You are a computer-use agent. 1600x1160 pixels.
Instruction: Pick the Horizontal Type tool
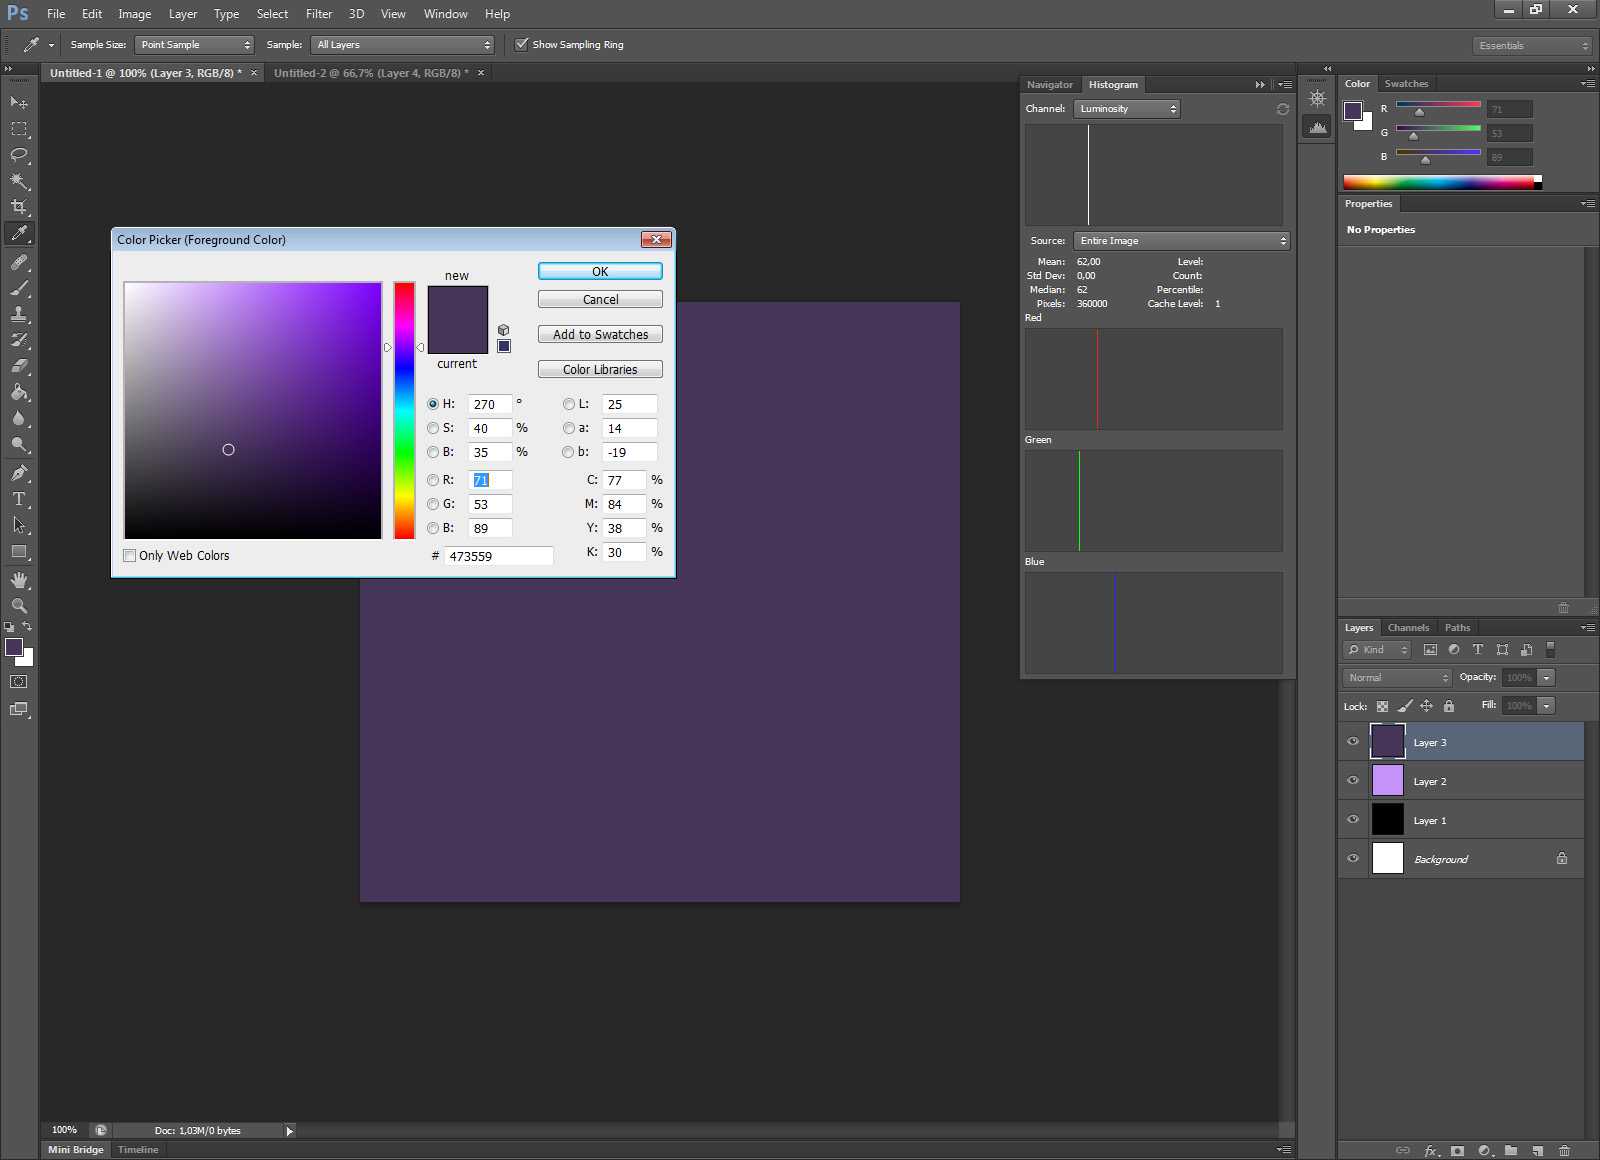[x=19, y=499]
